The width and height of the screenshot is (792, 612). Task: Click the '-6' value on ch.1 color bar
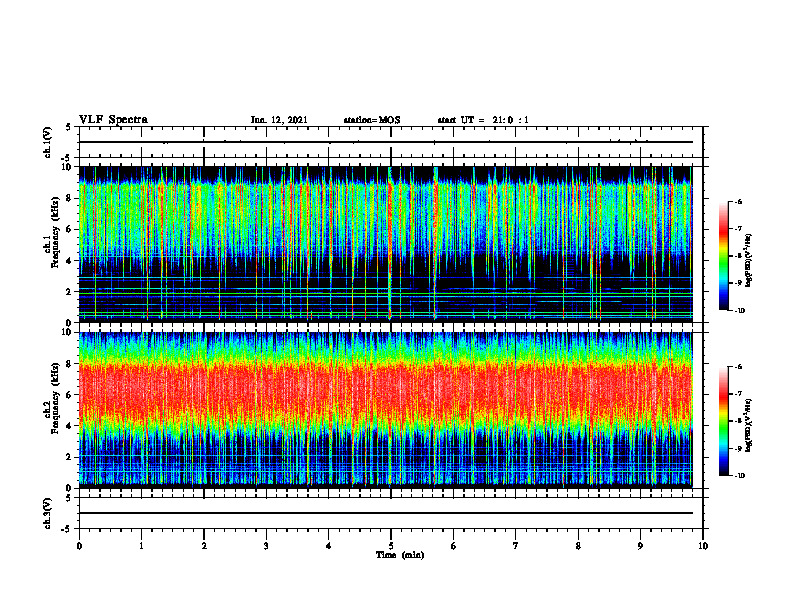click(738, 202)
